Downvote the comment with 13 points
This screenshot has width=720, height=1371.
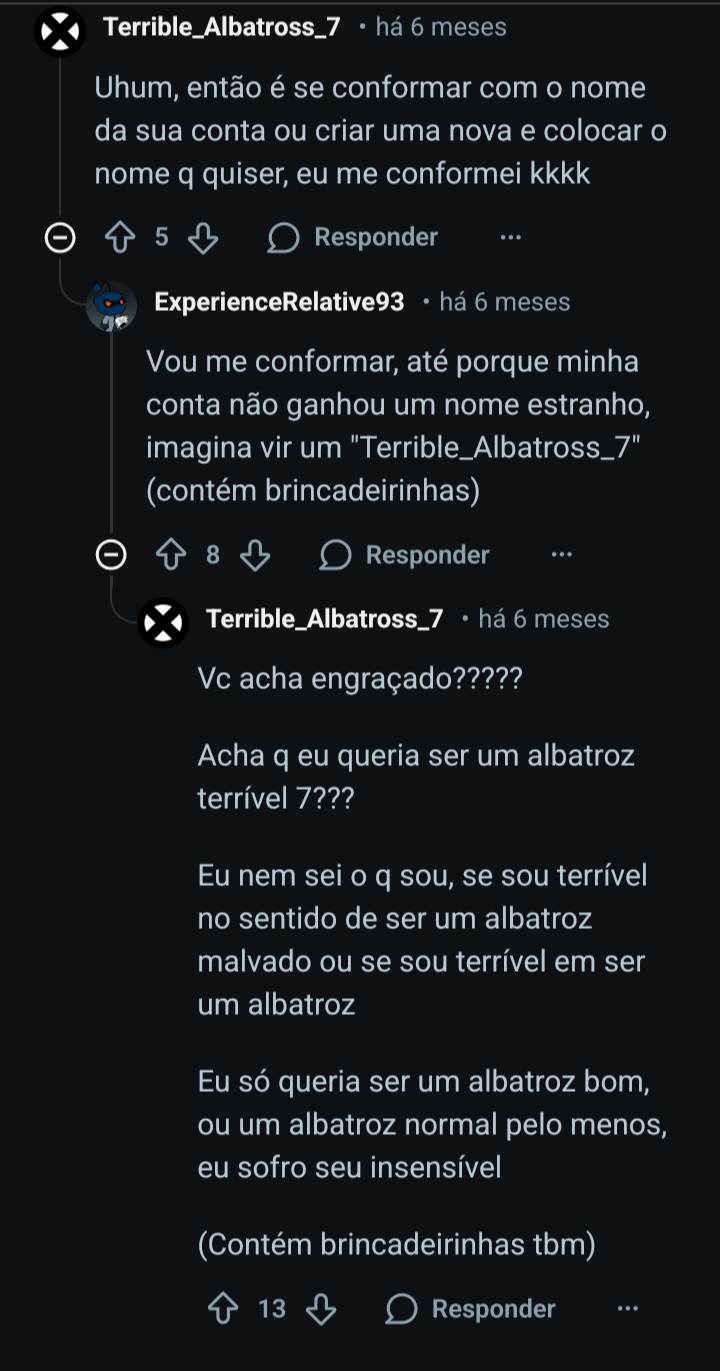(x=321, y=1309)
